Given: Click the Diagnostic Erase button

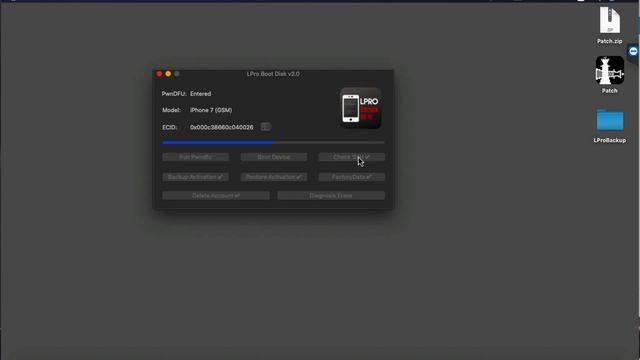Looking at the screenshot, I should click(x=331, y=196).
